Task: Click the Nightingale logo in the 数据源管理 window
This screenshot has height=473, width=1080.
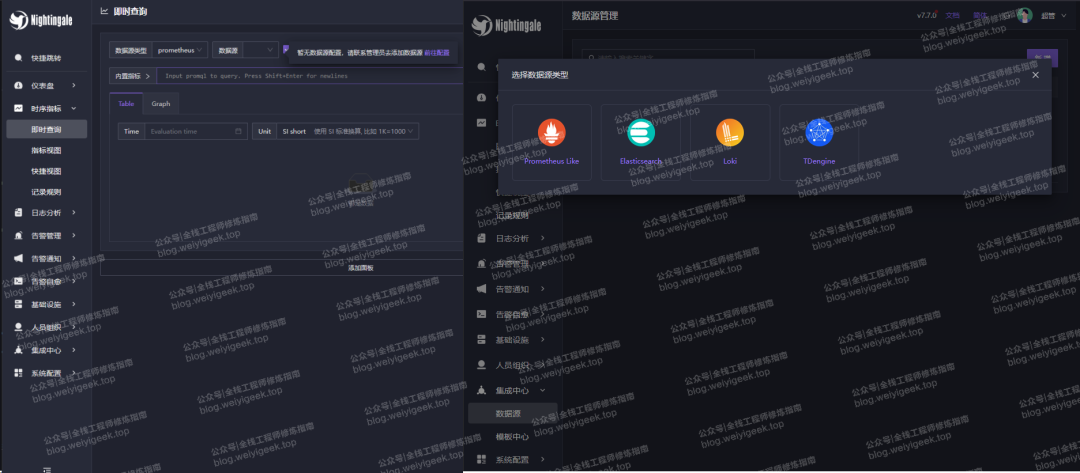Action: (507, 25)
